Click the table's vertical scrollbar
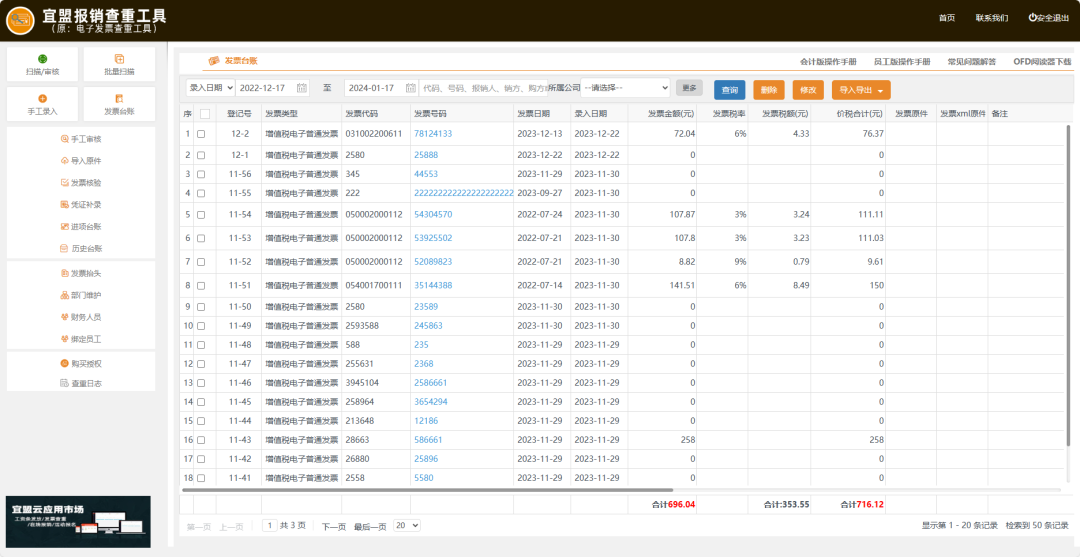Image resolution: width=1080 pixels, height=557 pixels. pos(1069,286)
